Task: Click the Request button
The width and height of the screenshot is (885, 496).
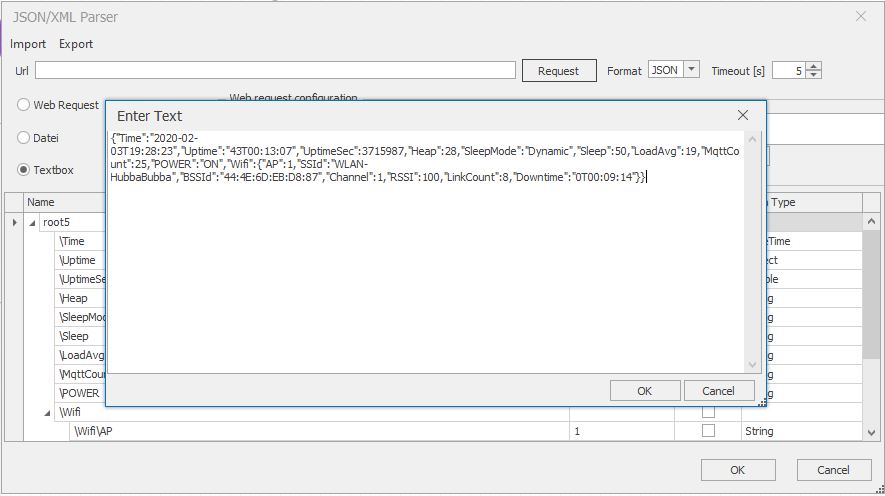Action: point(559,71)
